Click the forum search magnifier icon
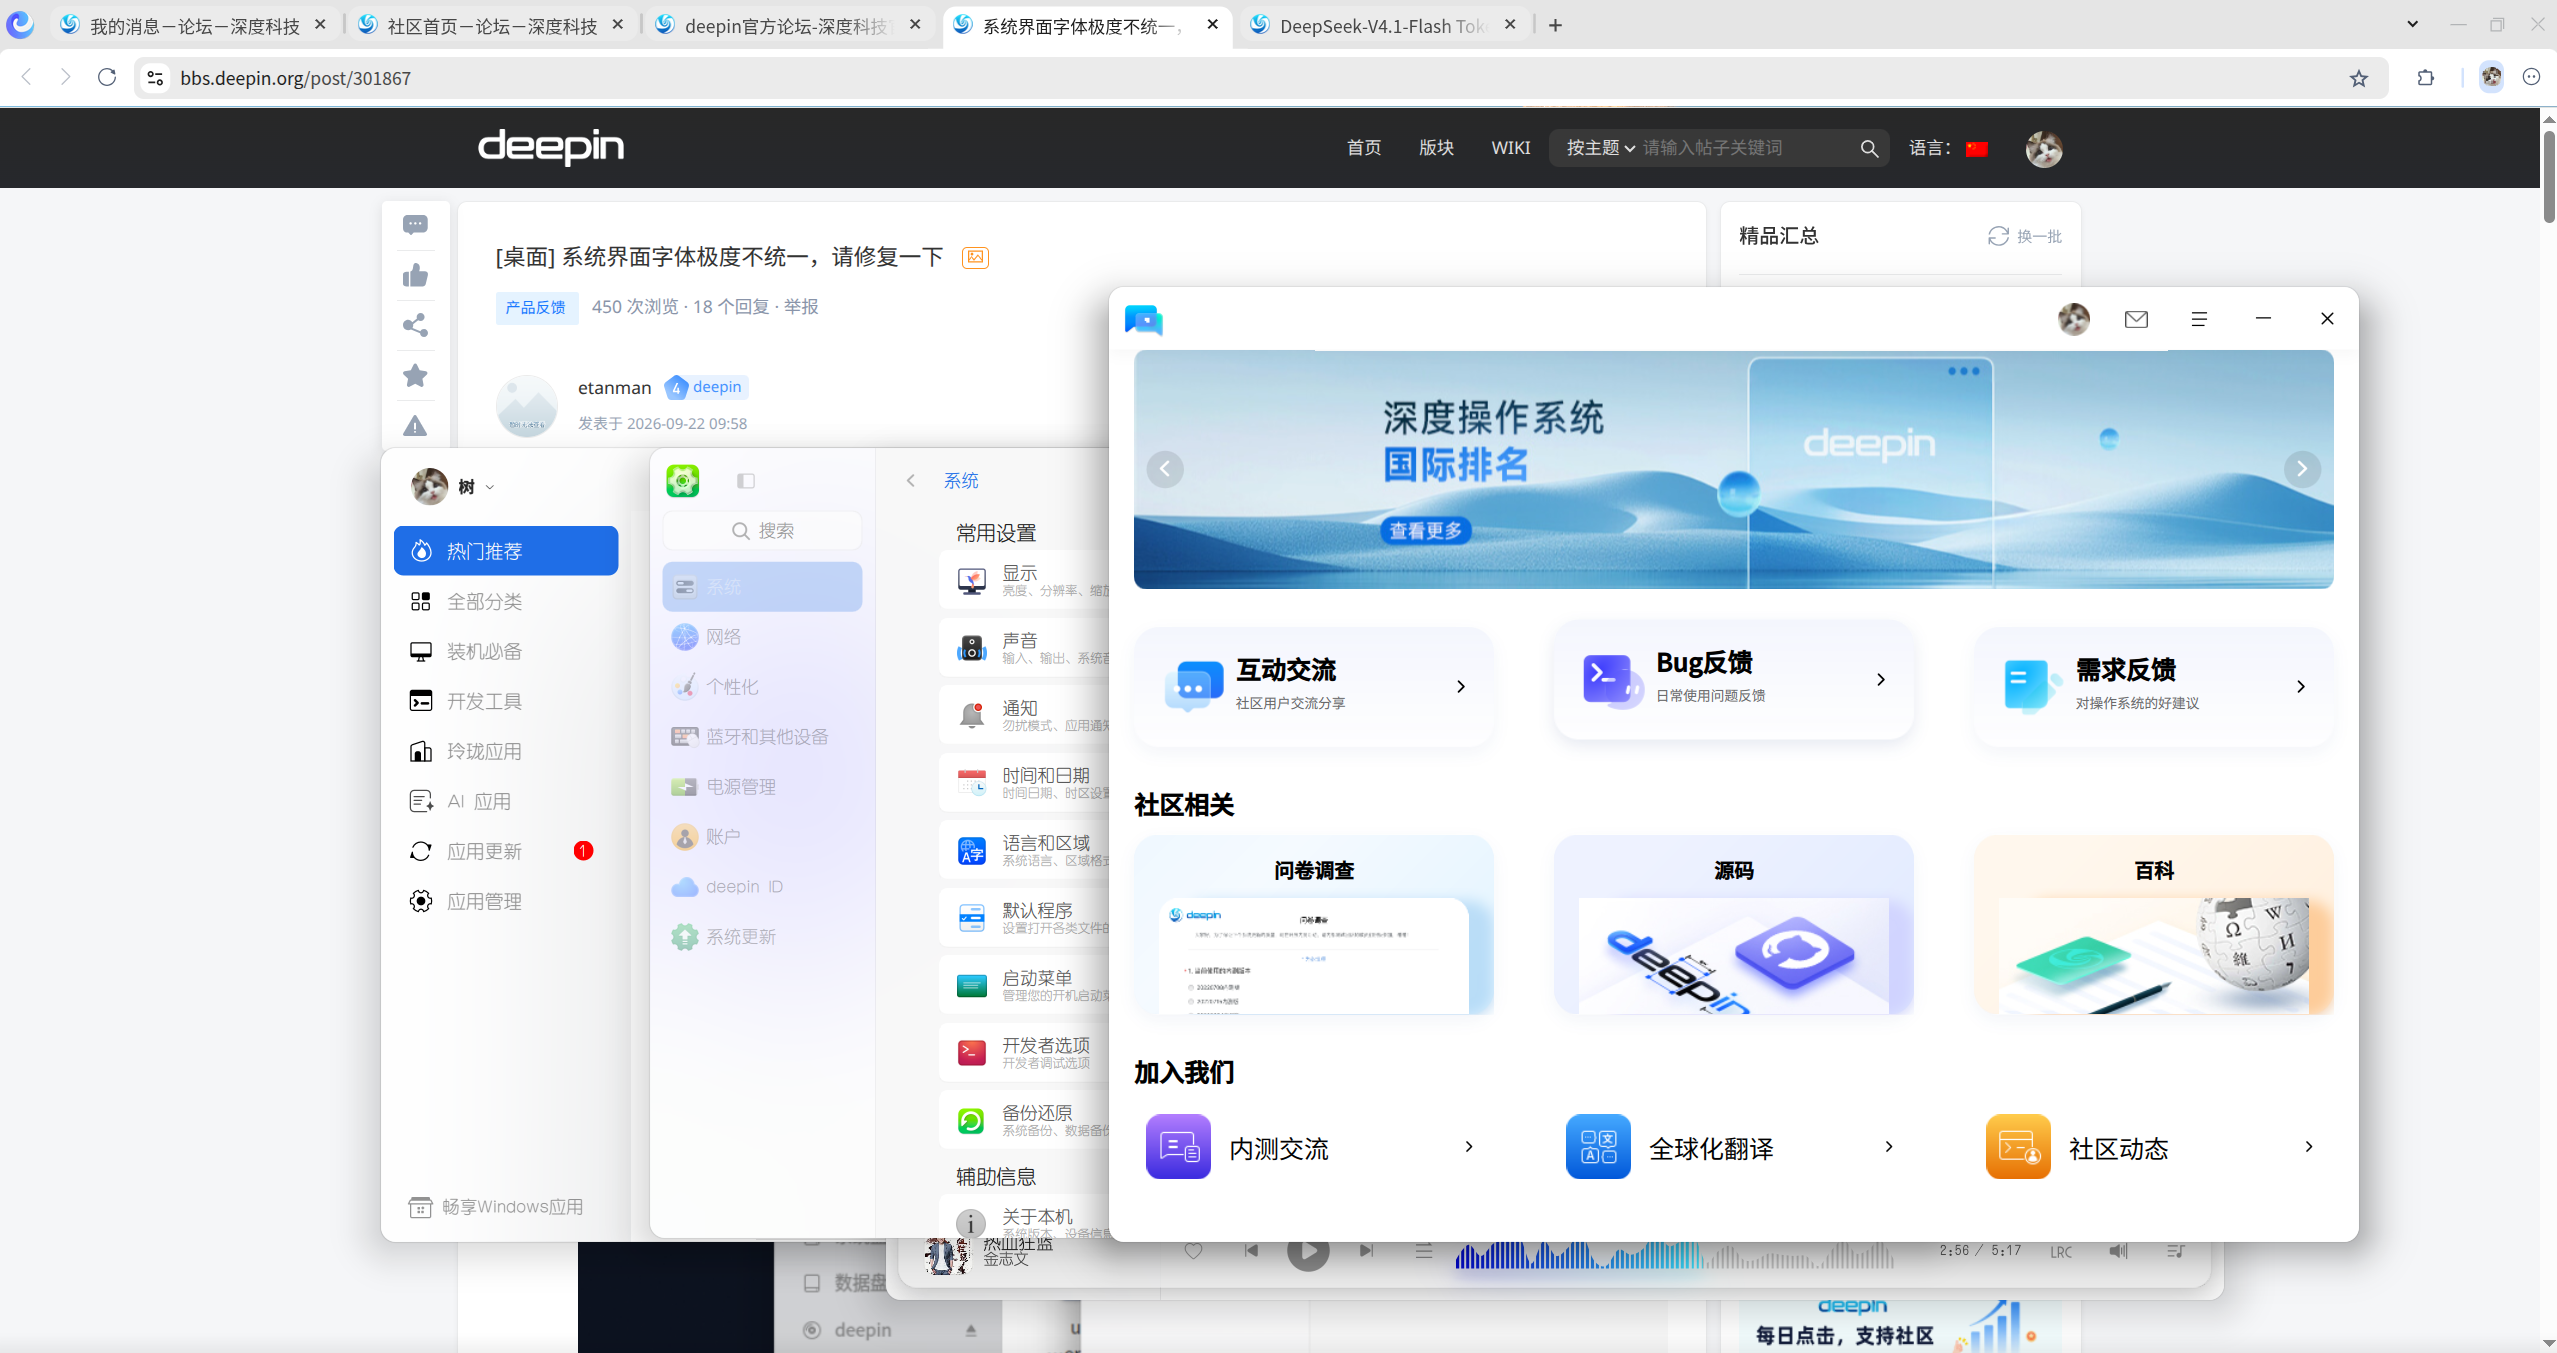Image resolution: width=2557 pixels, height=1353 pixels. click(1868, 148)
